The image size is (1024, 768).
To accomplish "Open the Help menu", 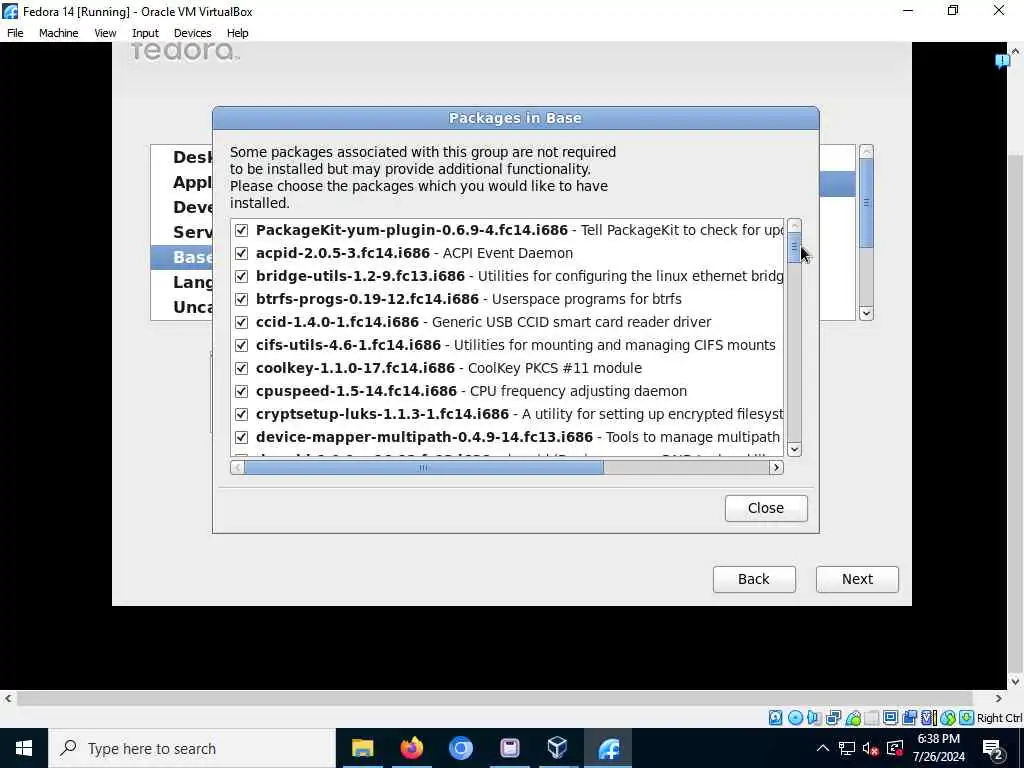I will coord(238,33).
